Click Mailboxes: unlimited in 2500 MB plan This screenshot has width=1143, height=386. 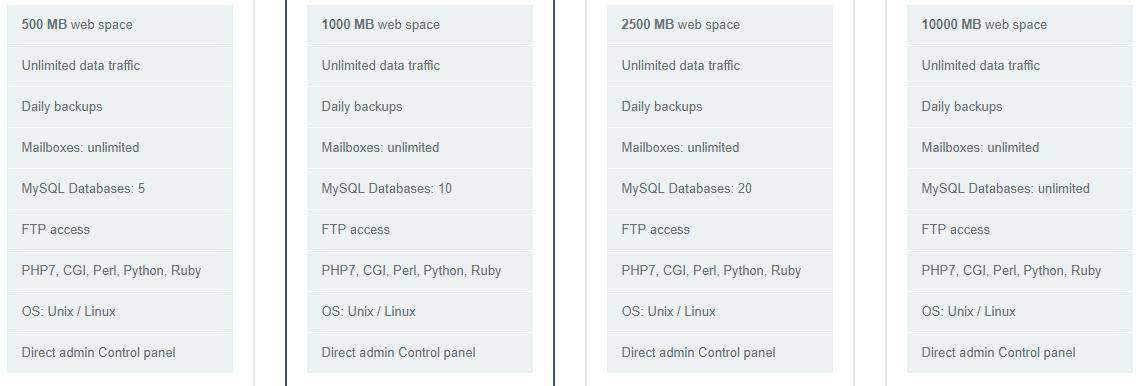click(x=720, y=148)
